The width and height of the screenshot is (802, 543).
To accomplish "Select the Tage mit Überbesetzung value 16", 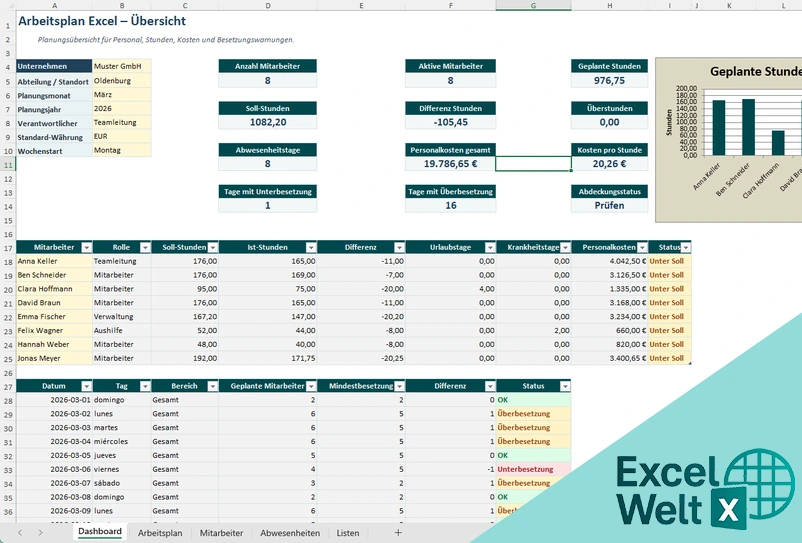I will 450,206.
